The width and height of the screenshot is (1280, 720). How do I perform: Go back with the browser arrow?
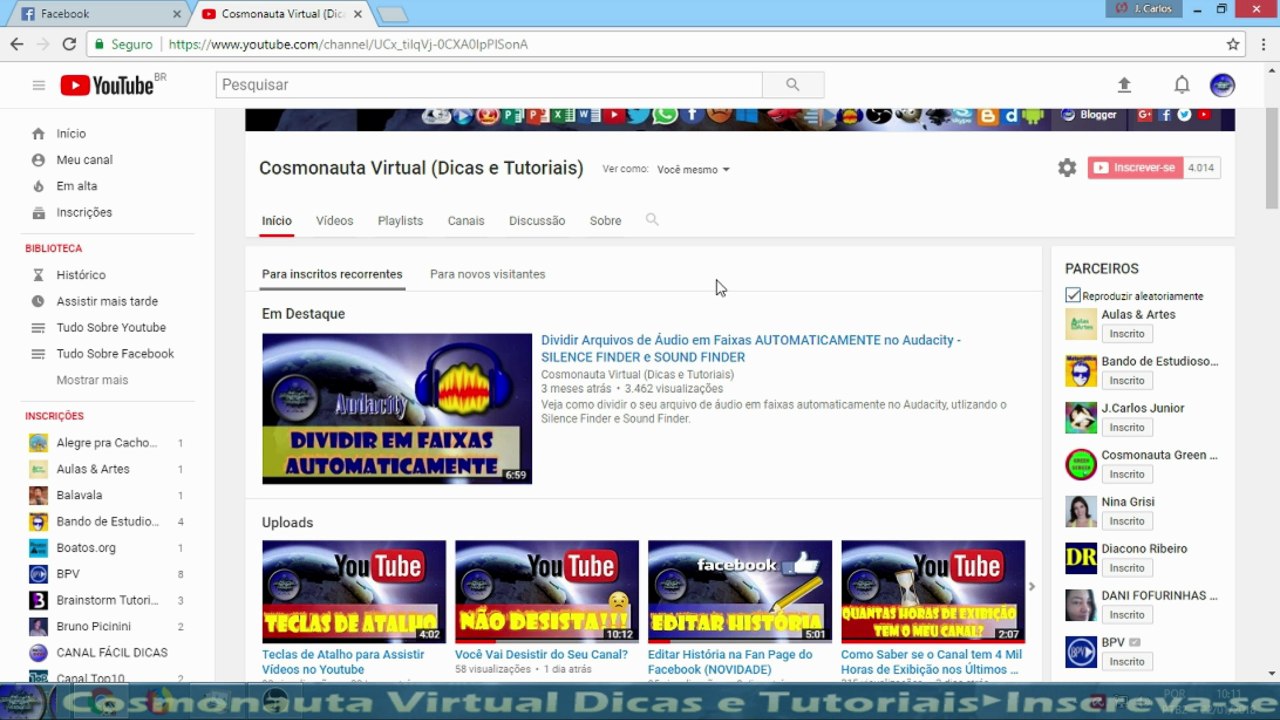tap(17, 44)
